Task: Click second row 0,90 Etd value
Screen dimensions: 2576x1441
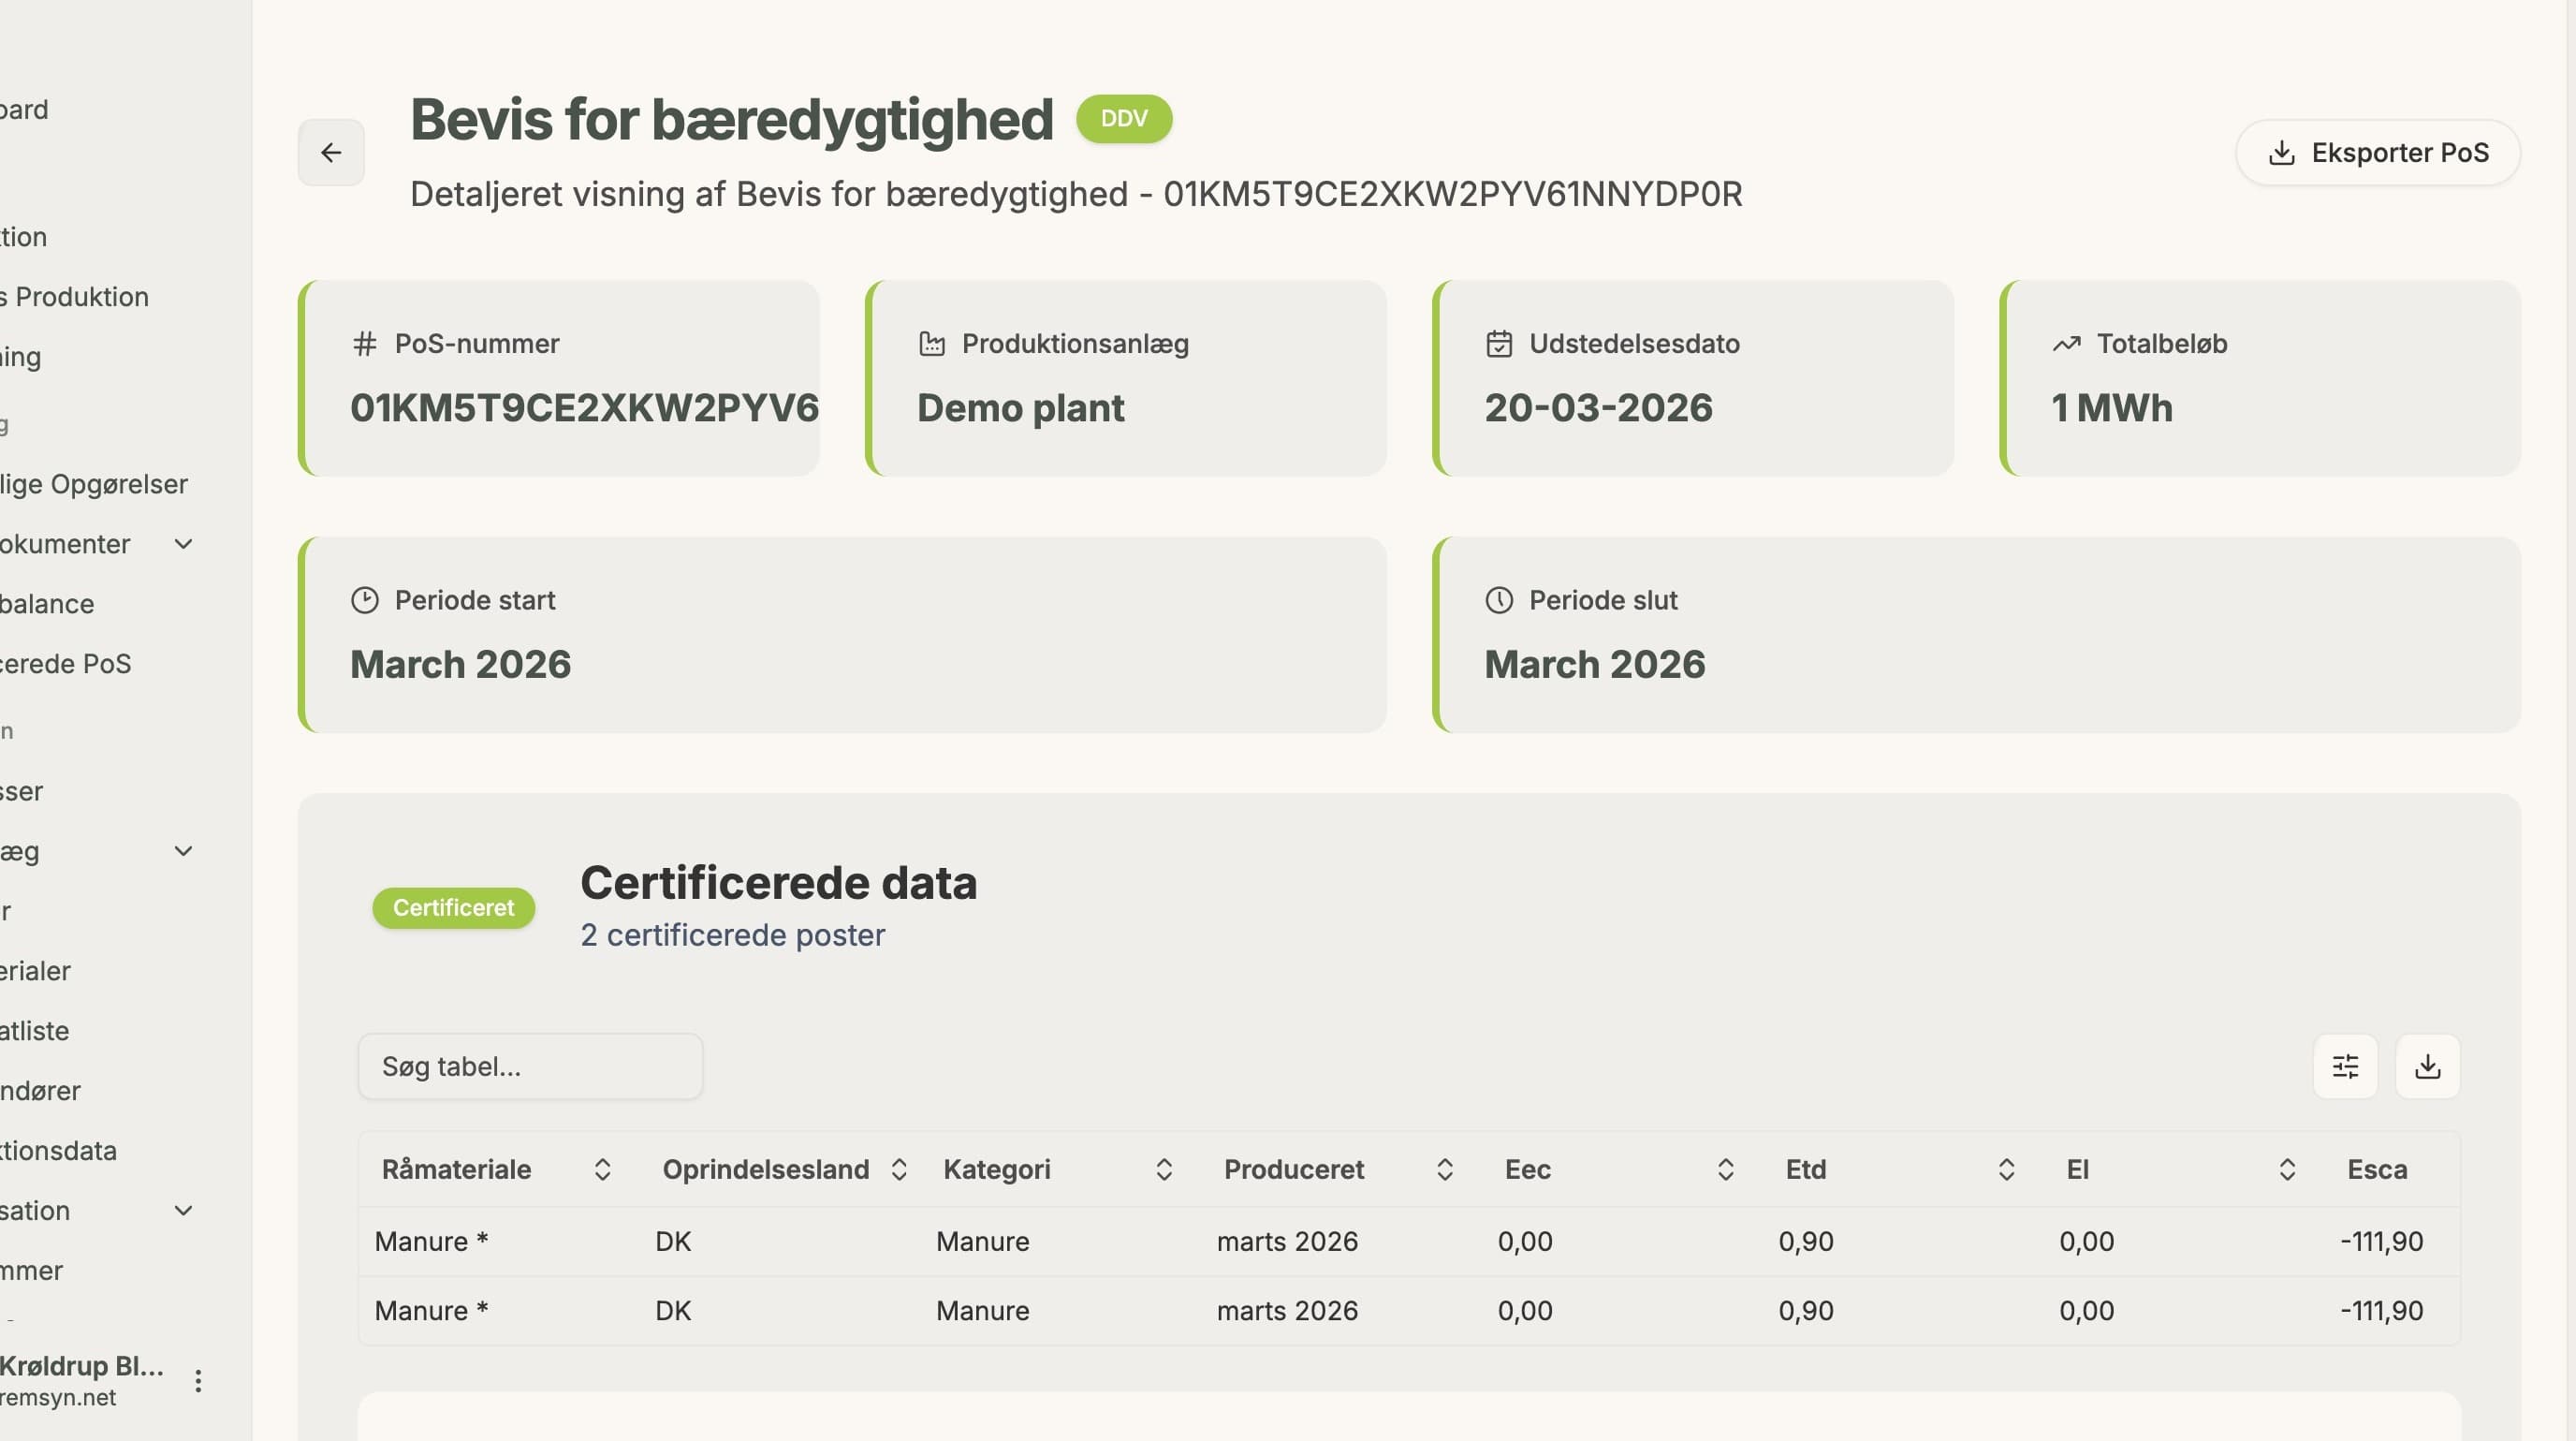Action: pyautogui.click(x=1805, y=1310)
